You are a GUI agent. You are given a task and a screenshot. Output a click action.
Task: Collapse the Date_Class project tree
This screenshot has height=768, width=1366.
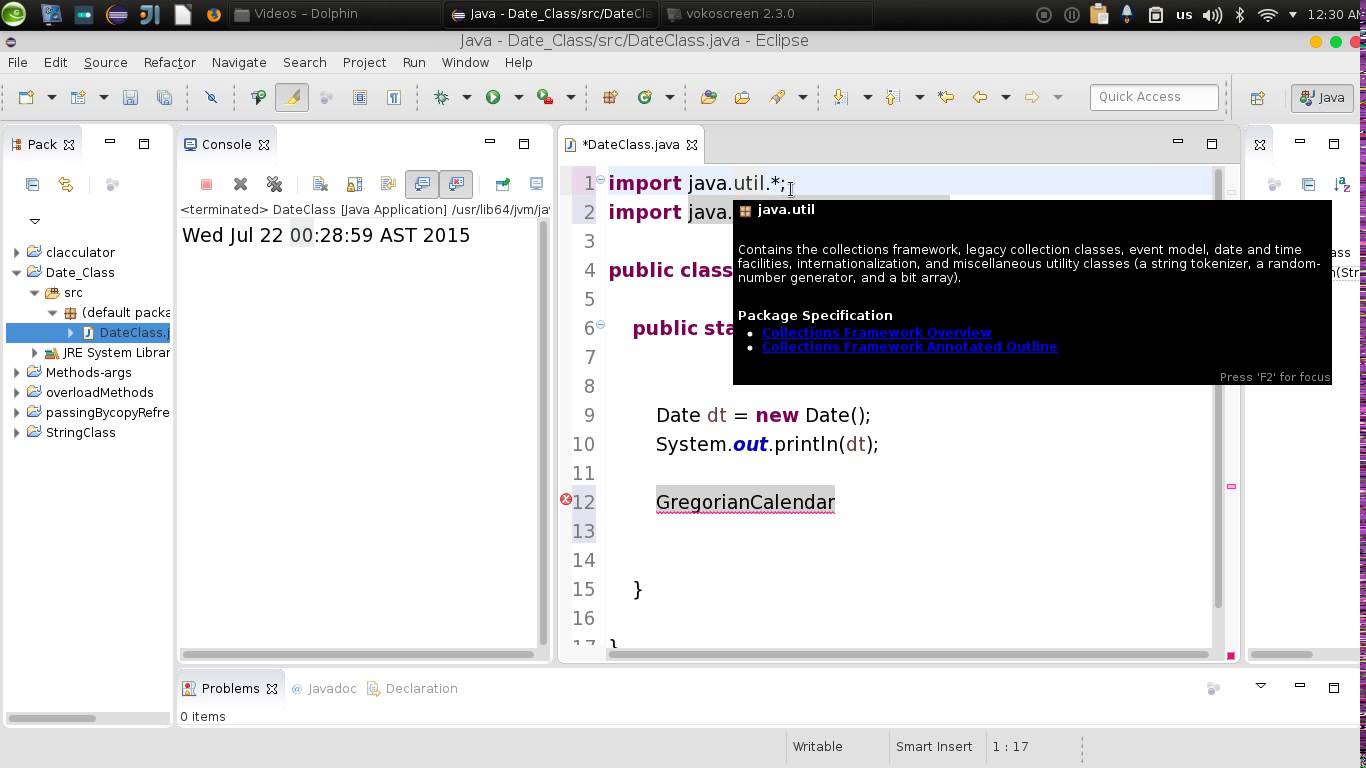click(17, 272)
